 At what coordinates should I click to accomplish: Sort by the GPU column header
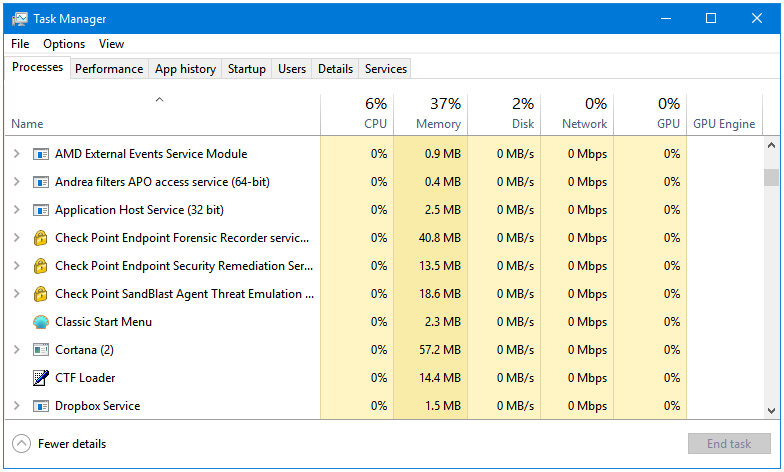[650, 114]
